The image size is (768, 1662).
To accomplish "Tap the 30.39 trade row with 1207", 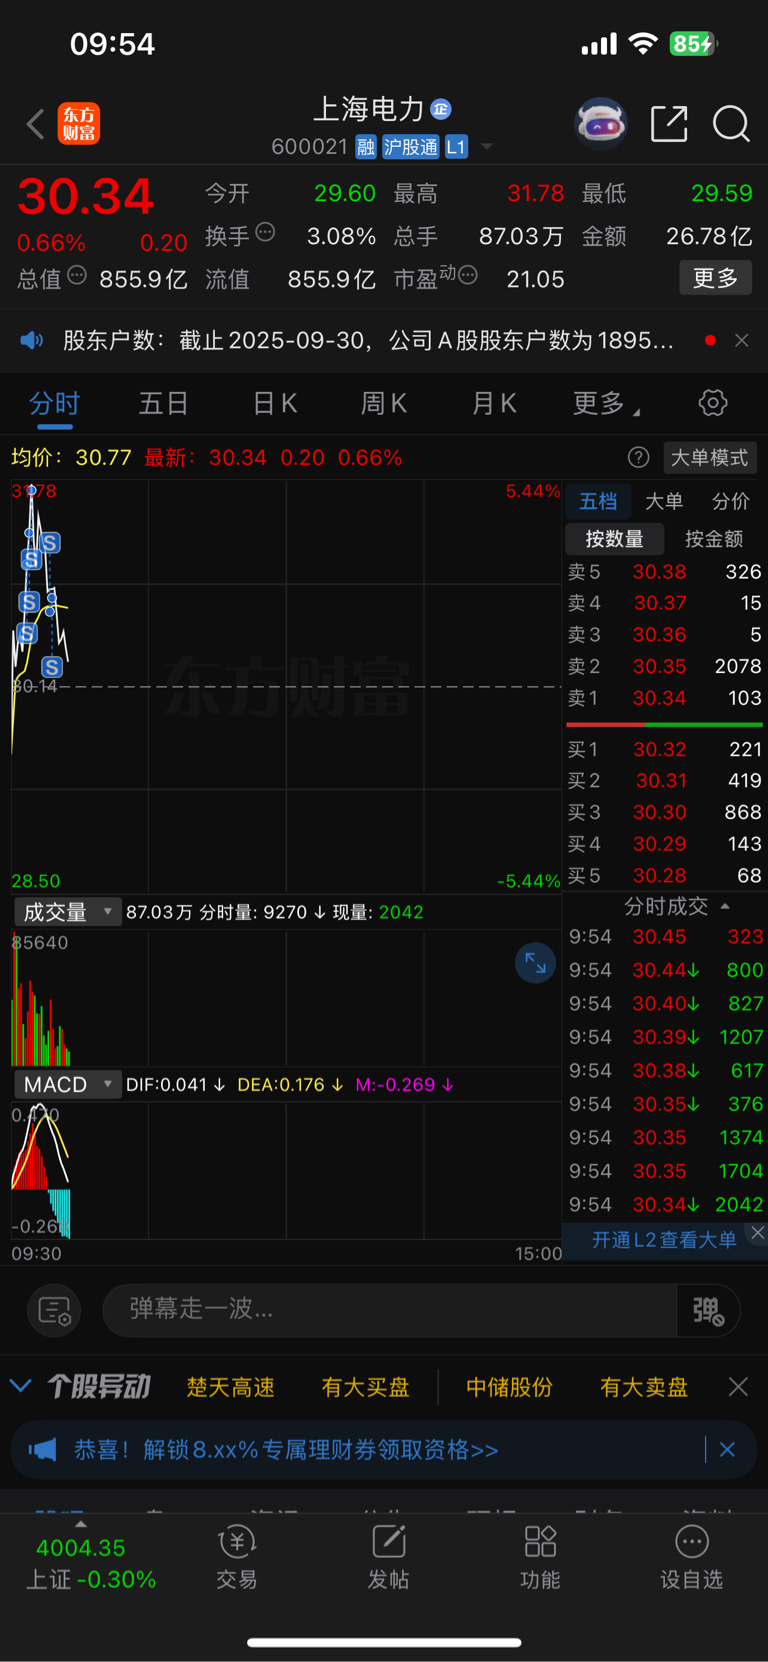I will (x=665, y=1037).
